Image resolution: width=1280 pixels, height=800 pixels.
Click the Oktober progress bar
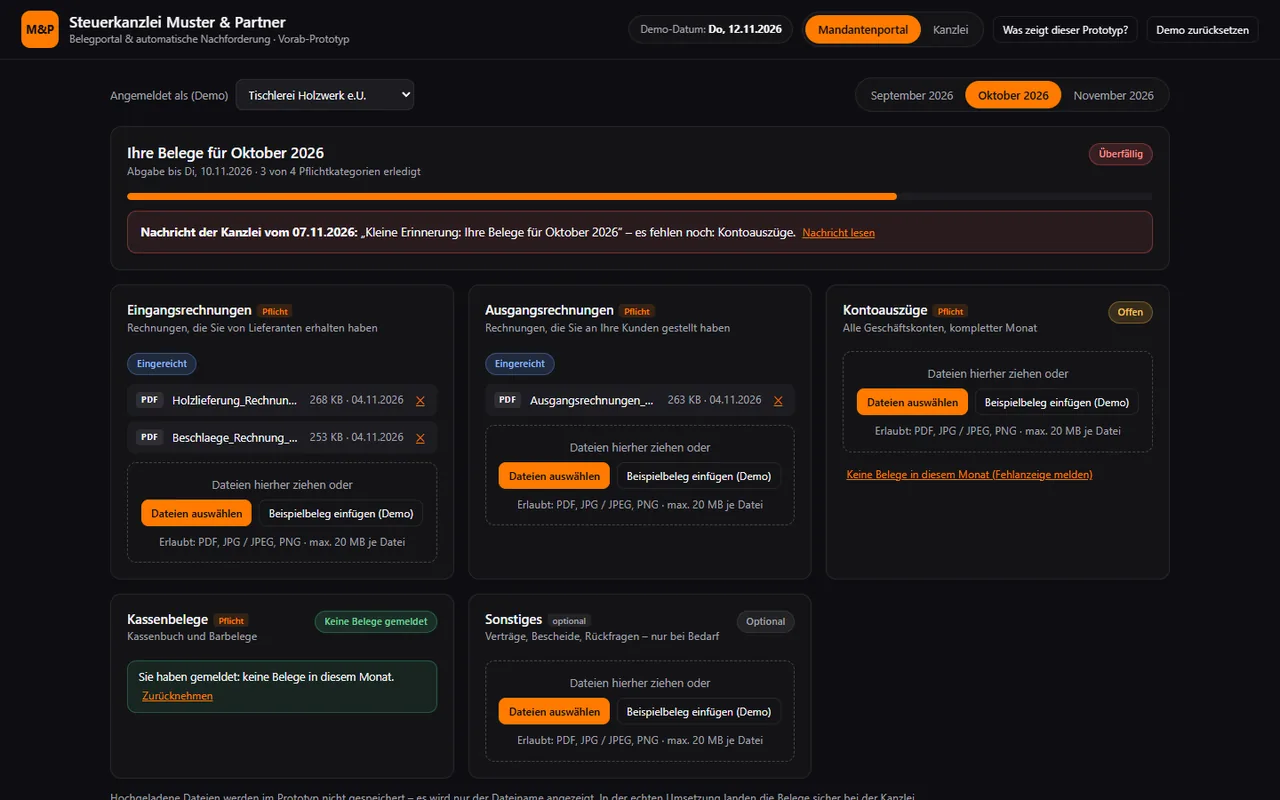pyautogui.click(x=640, y=196)
